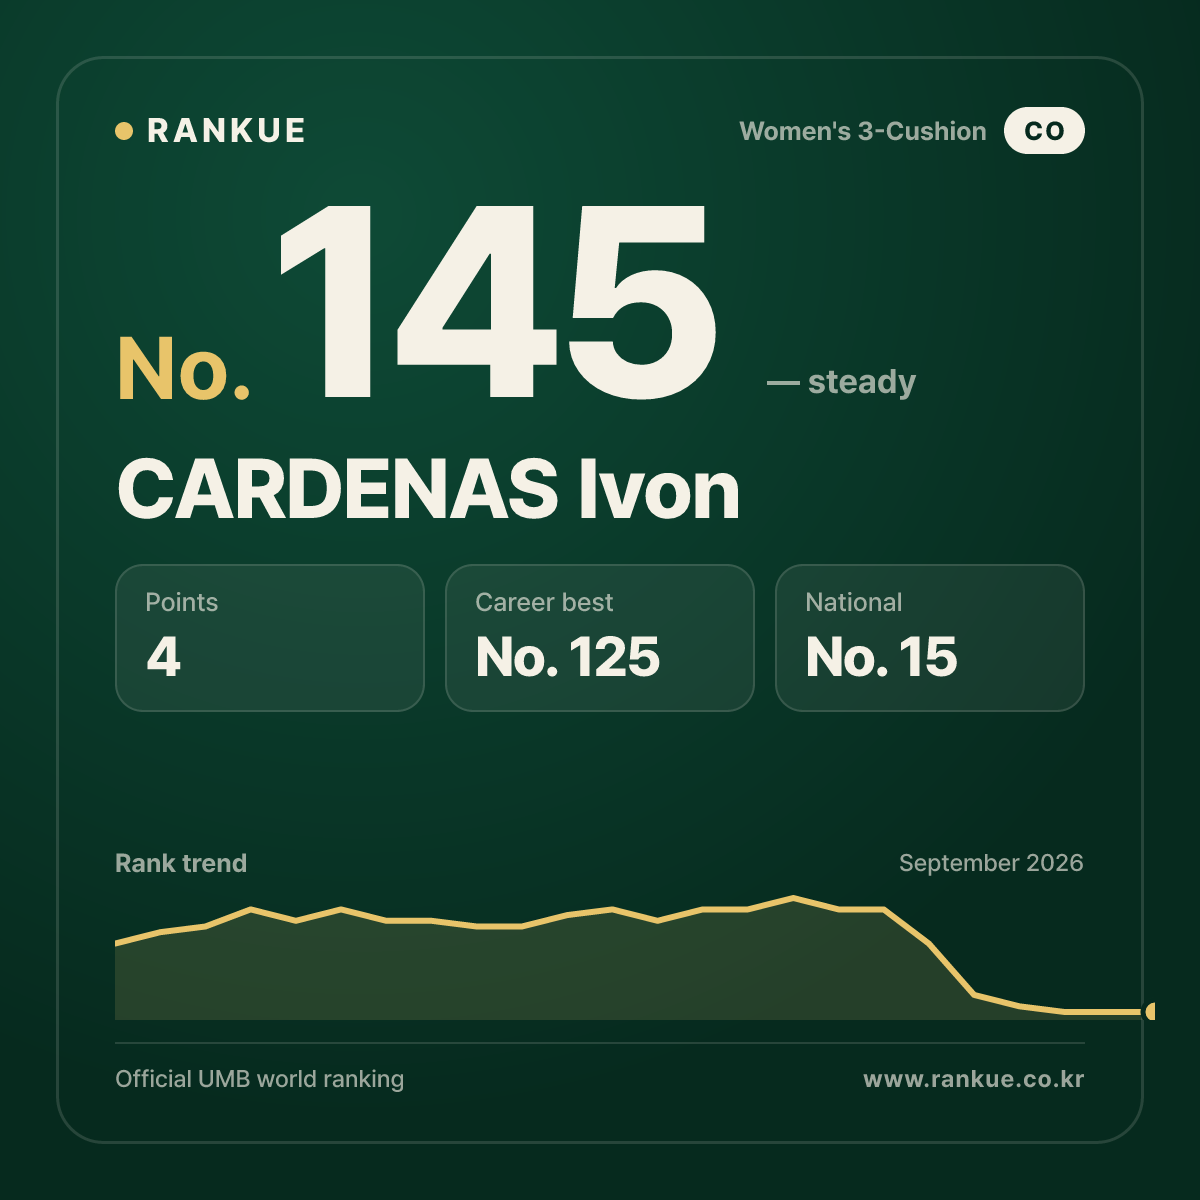This screenshot has height=1200, width=1200.
Task: Click the Women's 3-Cushion label
Action: [863, 131]
